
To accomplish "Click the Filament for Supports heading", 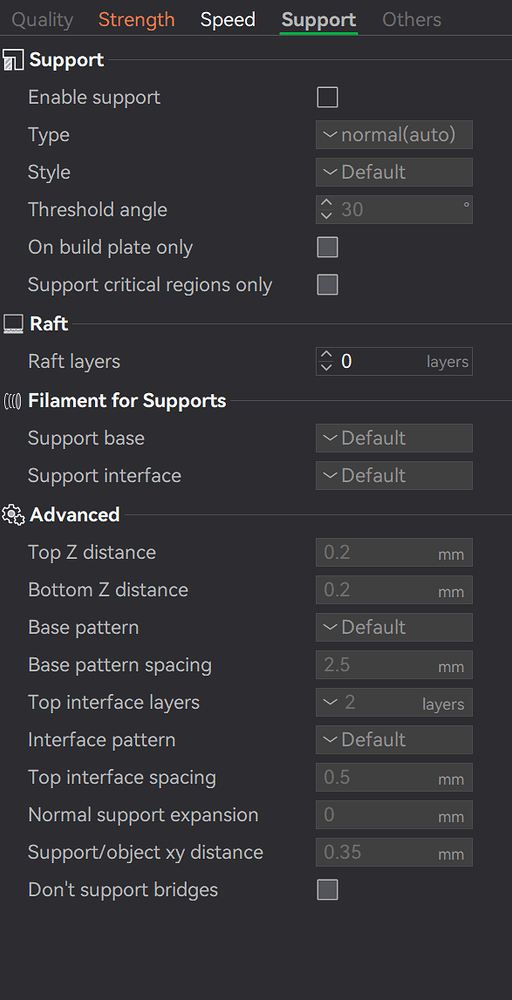I will point(128,401).
